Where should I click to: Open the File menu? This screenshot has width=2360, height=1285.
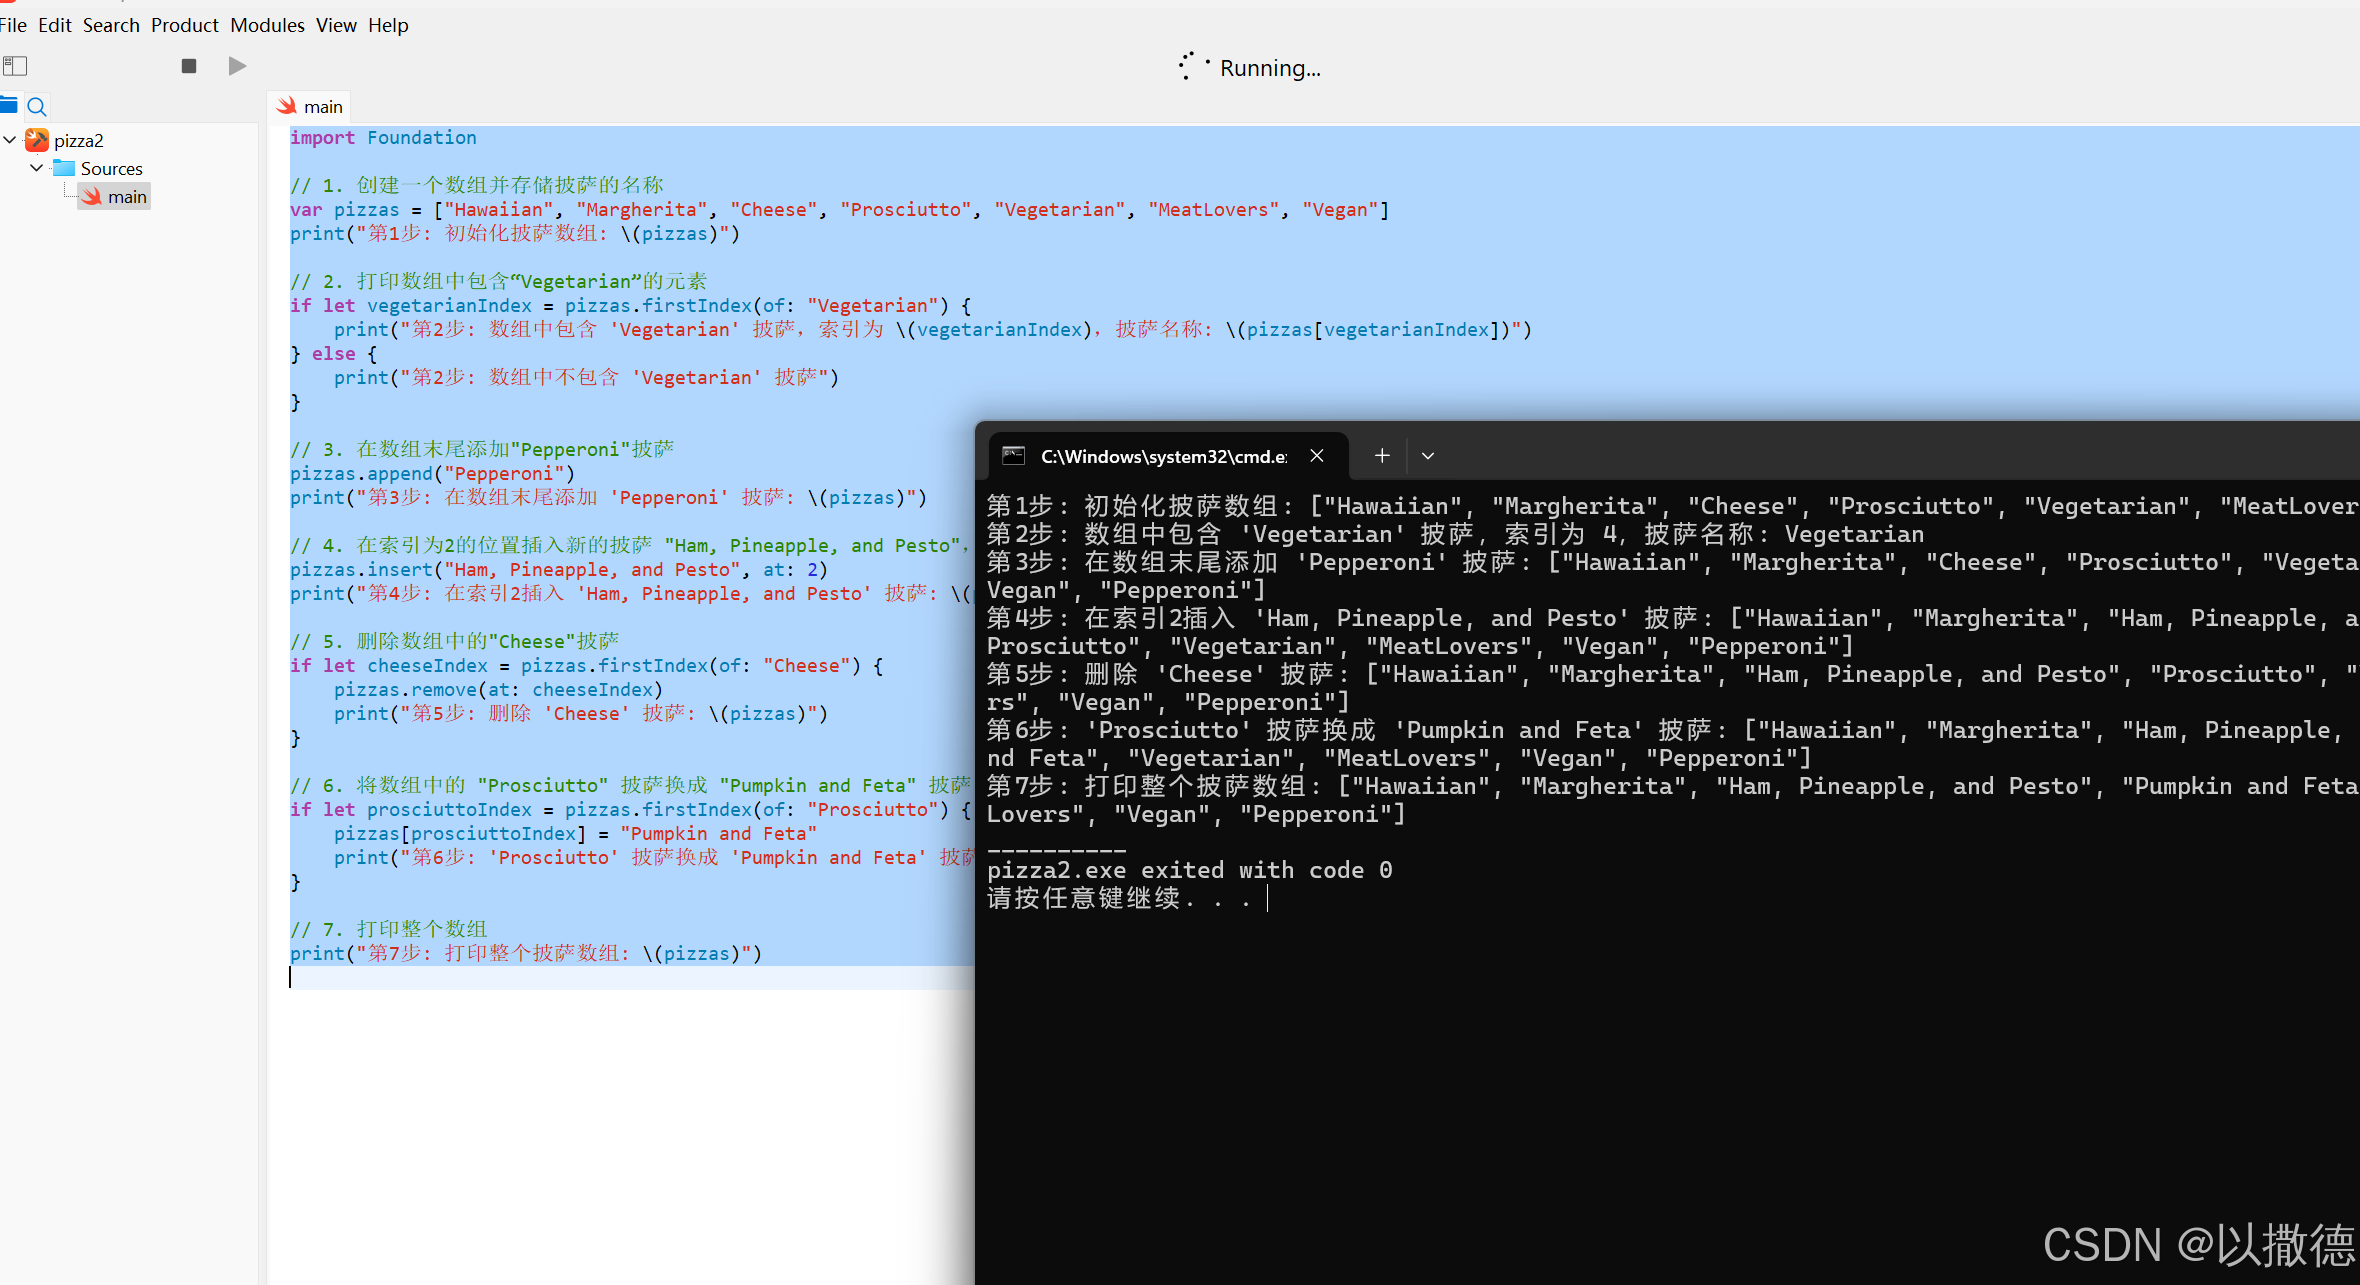[x=13, y=25]
